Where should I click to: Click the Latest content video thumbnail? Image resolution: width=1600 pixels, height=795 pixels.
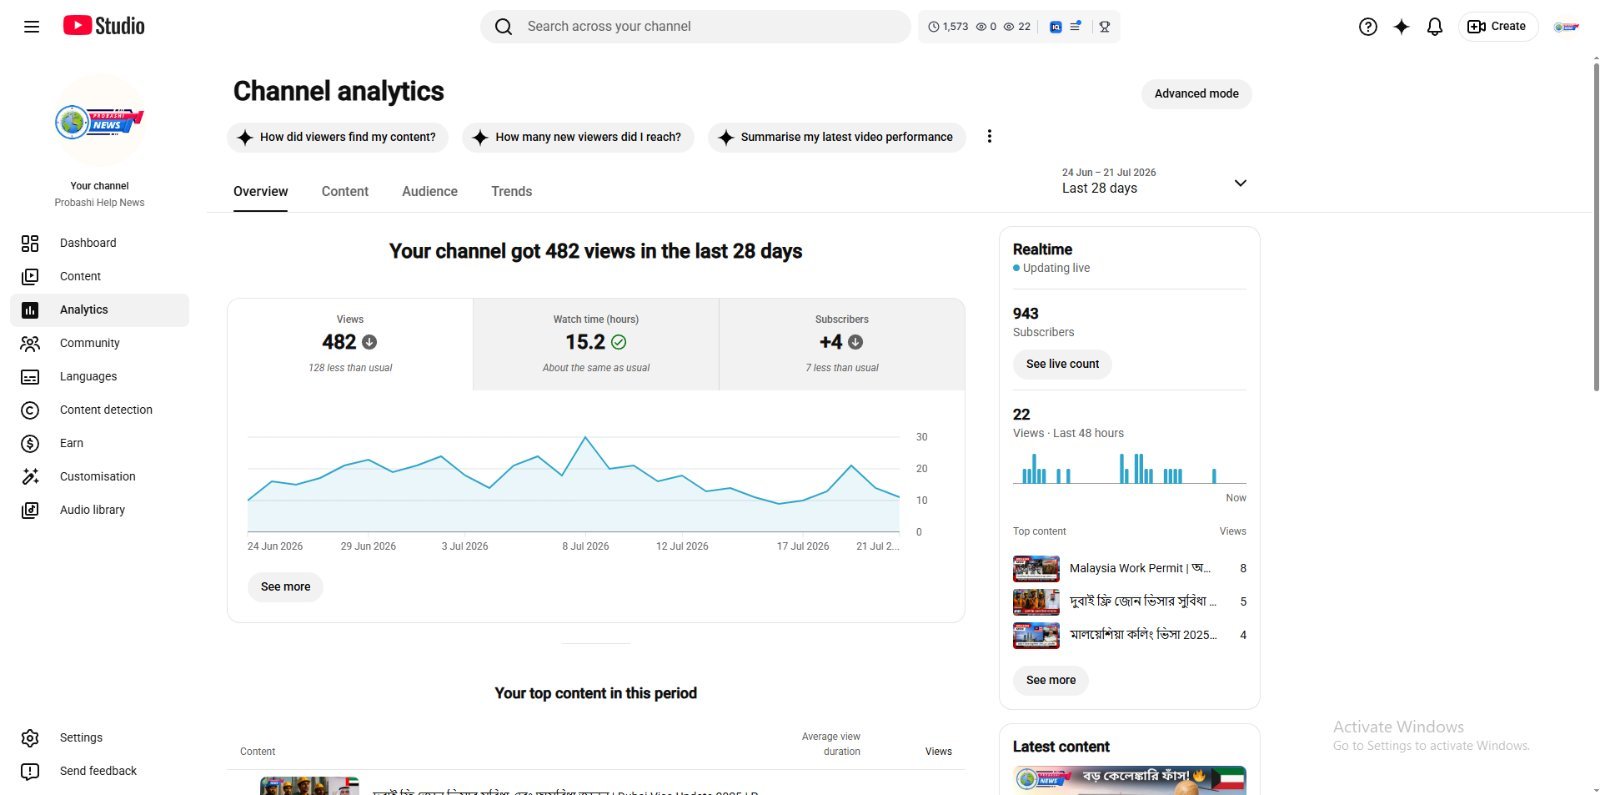point(1130,780)
